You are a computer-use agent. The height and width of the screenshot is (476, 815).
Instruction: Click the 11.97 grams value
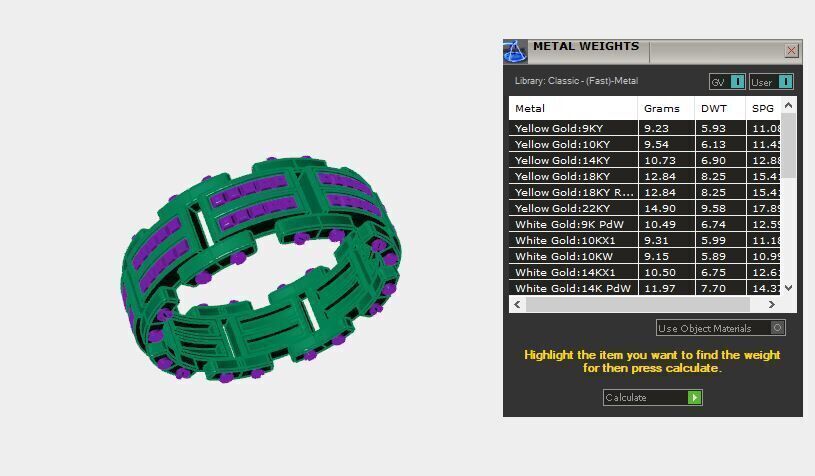660,288
